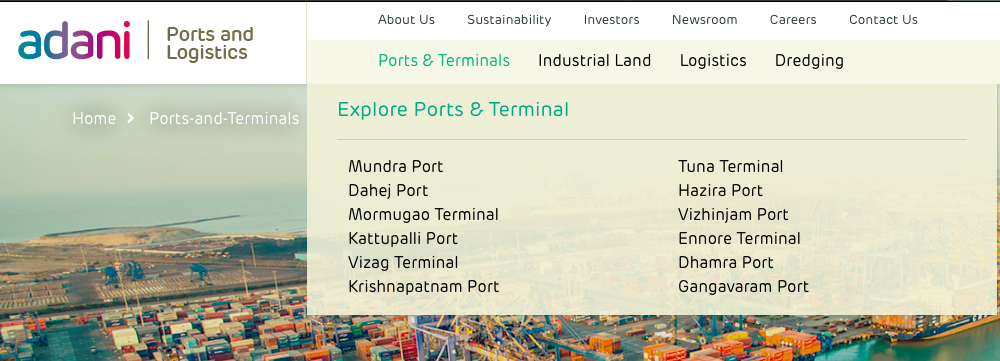The height and width of the screenshot is (361, 1000).
Task: Expand the Industrial Land menu
Action: tap(594, 61)
